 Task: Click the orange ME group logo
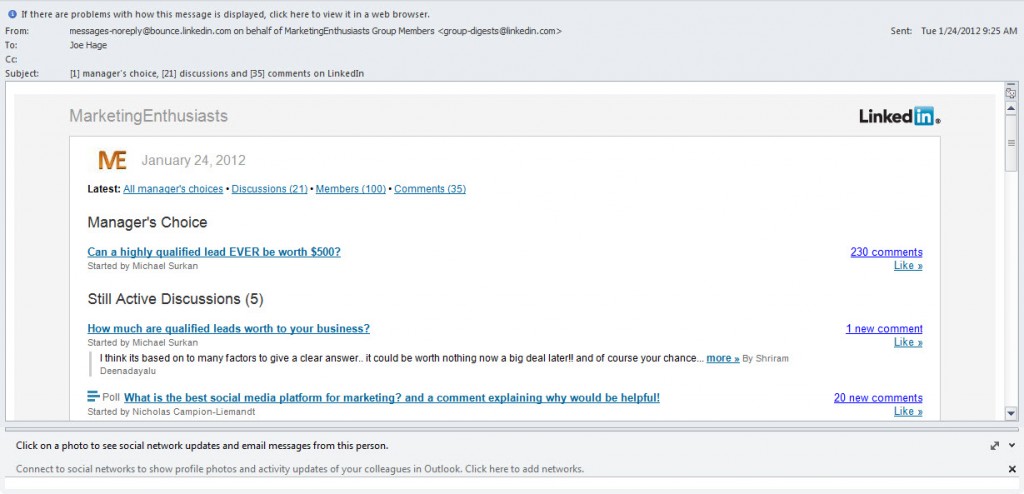click(112, 160)
